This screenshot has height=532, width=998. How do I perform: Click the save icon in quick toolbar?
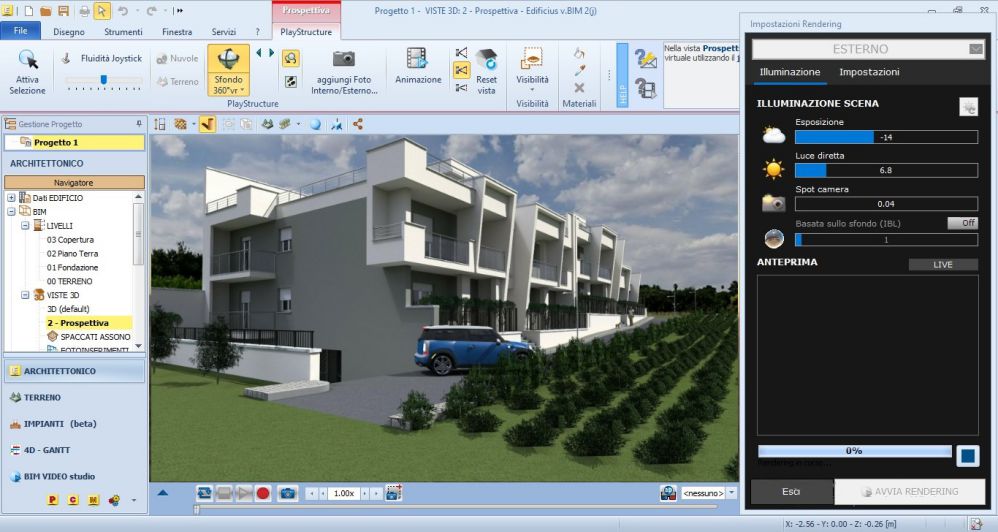[63, 11]
